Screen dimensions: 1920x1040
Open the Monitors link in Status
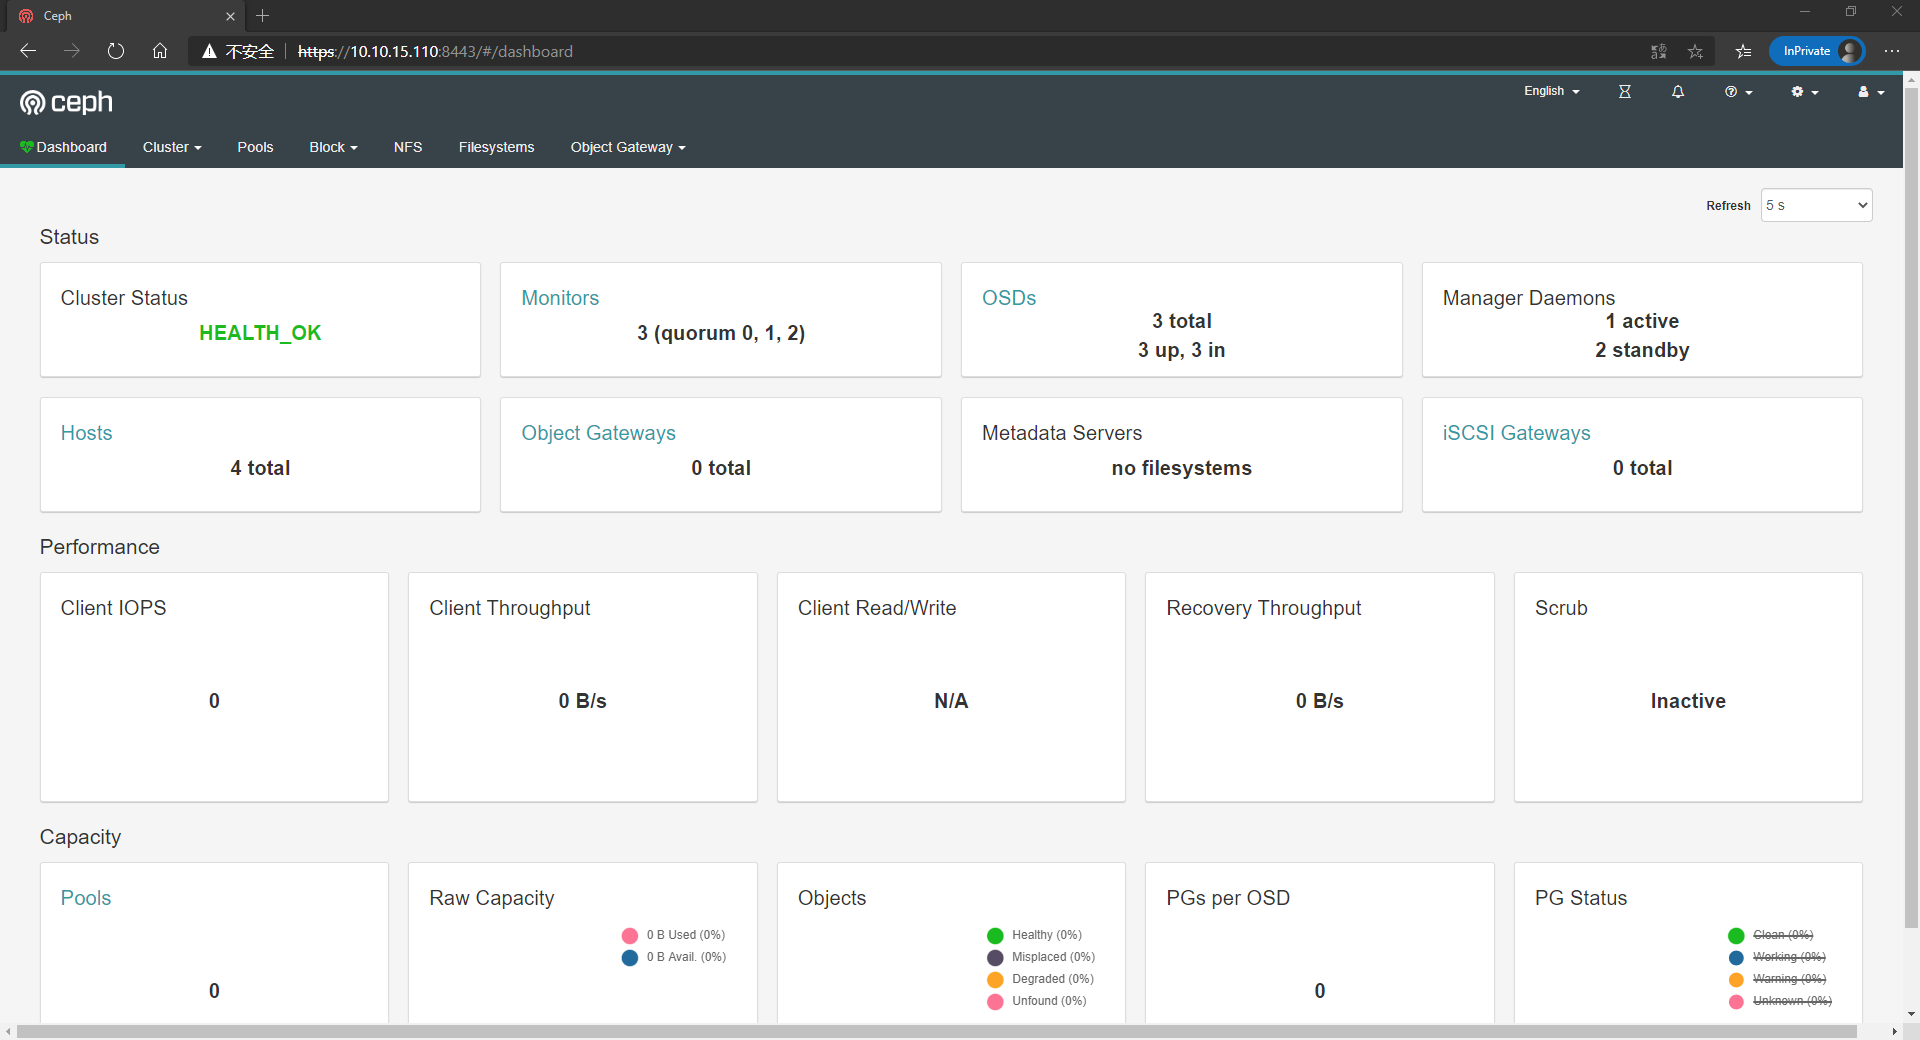[x=560, y=298]
